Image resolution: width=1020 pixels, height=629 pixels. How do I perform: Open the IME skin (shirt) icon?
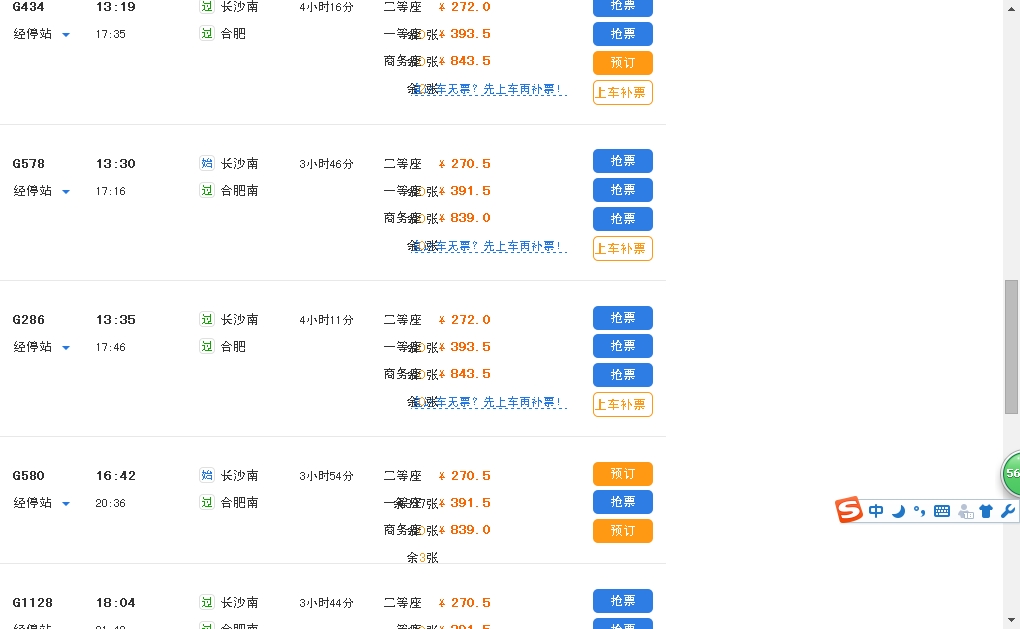click(986, 511)
